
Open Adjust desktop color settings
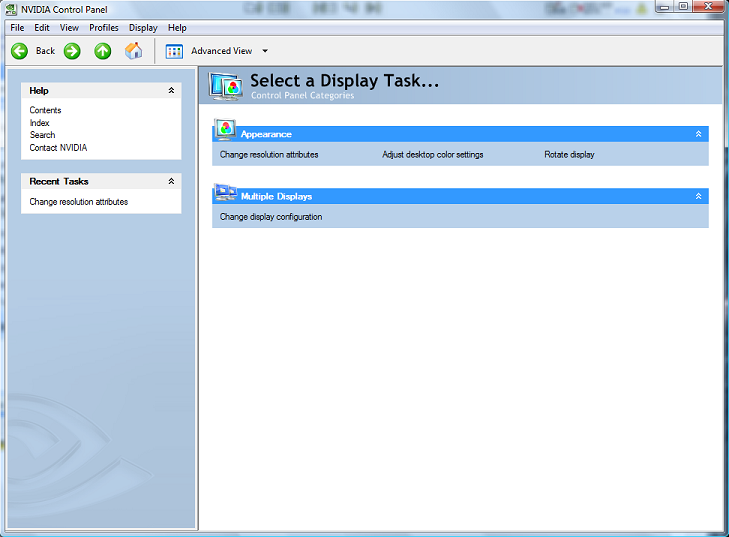432,155
